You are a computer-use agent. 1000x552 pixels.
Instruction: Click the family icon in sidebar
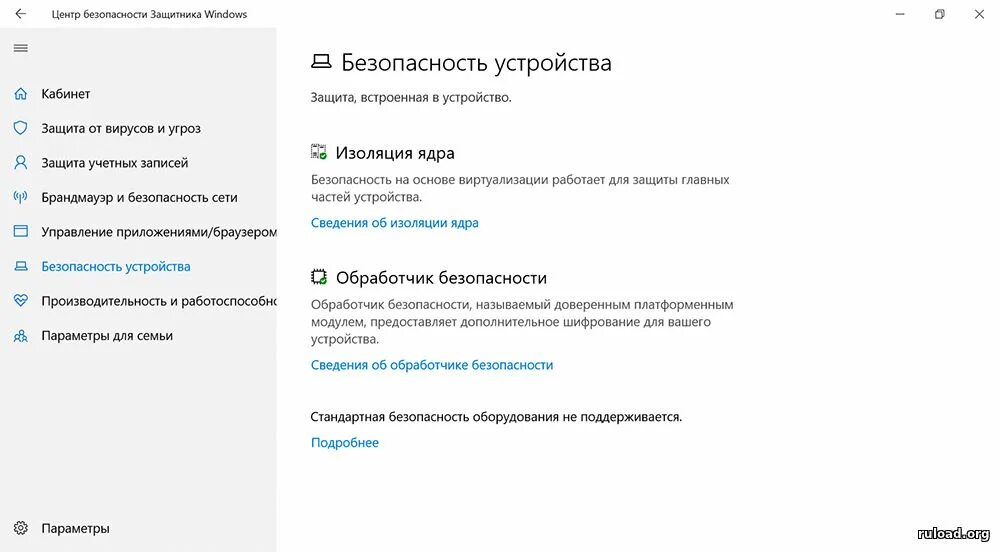pyautogui.click(x=20, y=335)
